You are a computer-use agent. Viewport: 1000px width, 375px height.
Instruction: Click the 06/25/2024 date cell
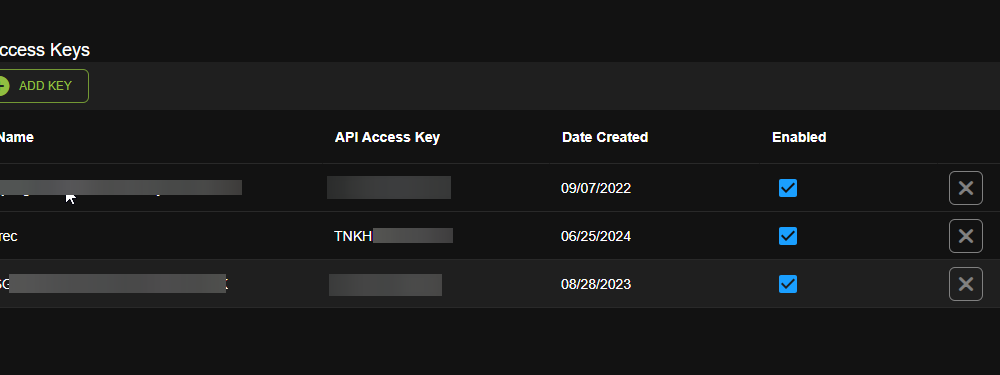pos(596,236)
